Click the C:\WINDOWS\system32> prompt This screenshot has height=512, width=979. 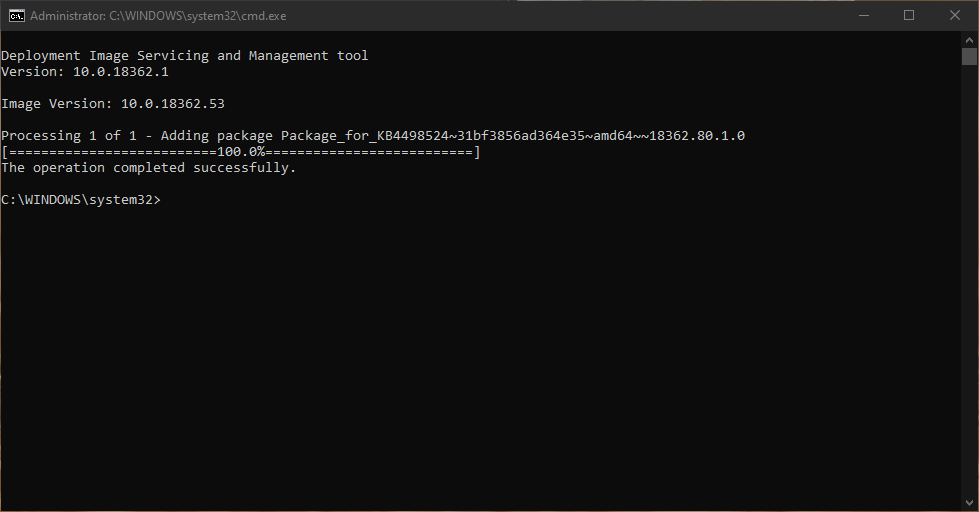(x=80, y=200)
